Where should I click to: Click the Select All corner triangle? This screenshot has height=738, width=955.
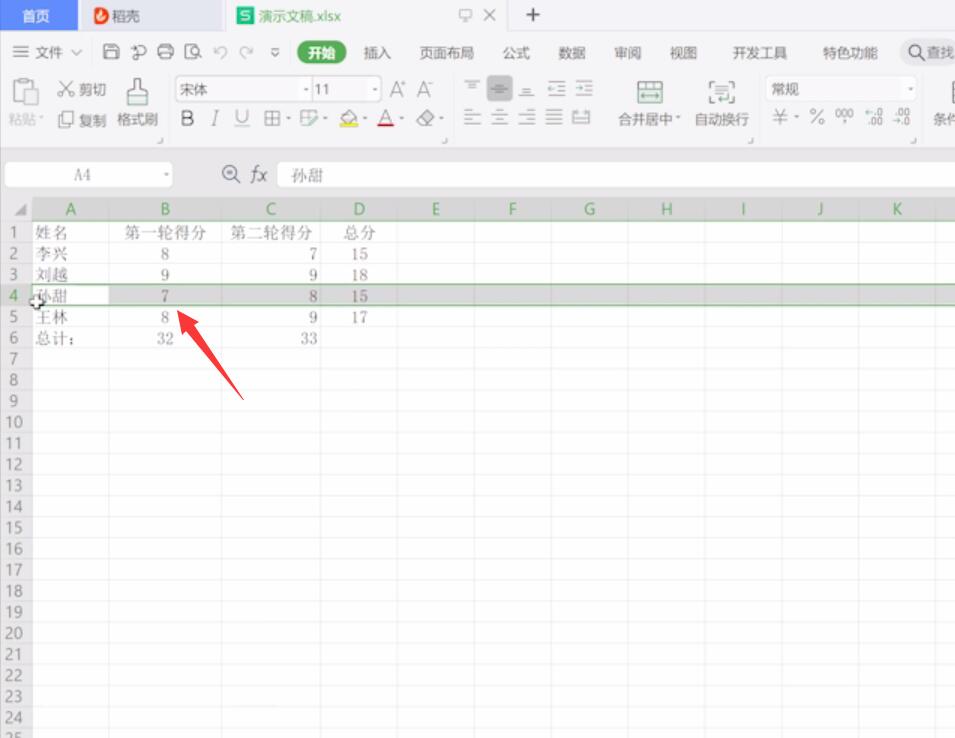tap(20, 210)
